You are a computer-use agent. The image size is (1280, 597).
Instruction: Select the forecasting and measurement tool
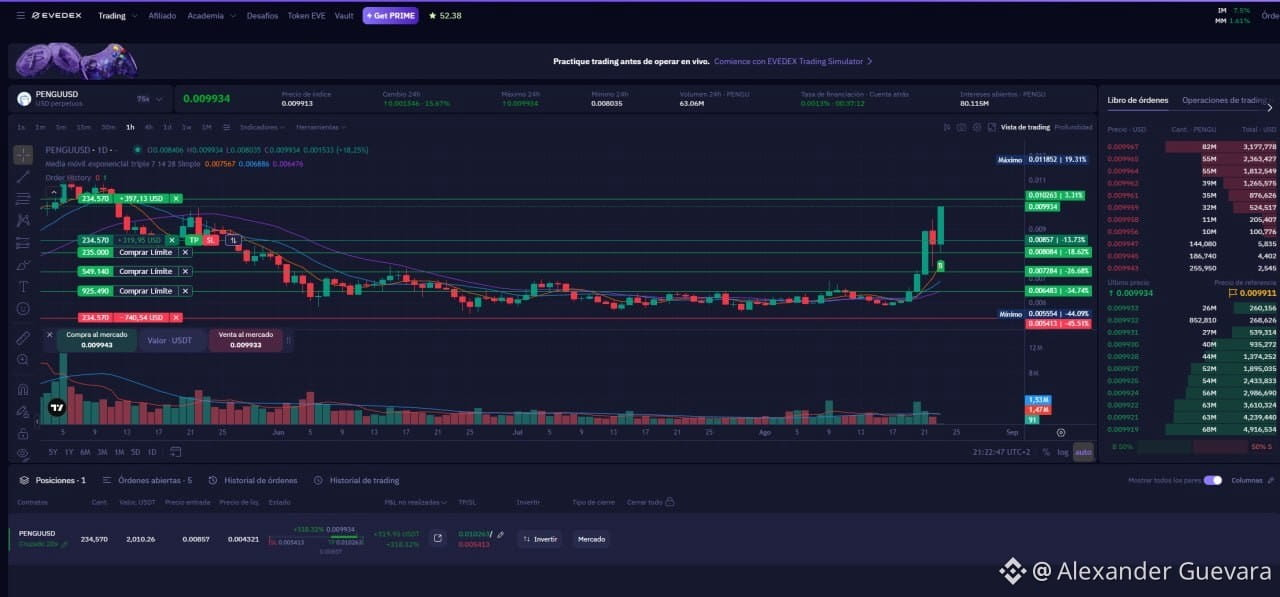23,242
